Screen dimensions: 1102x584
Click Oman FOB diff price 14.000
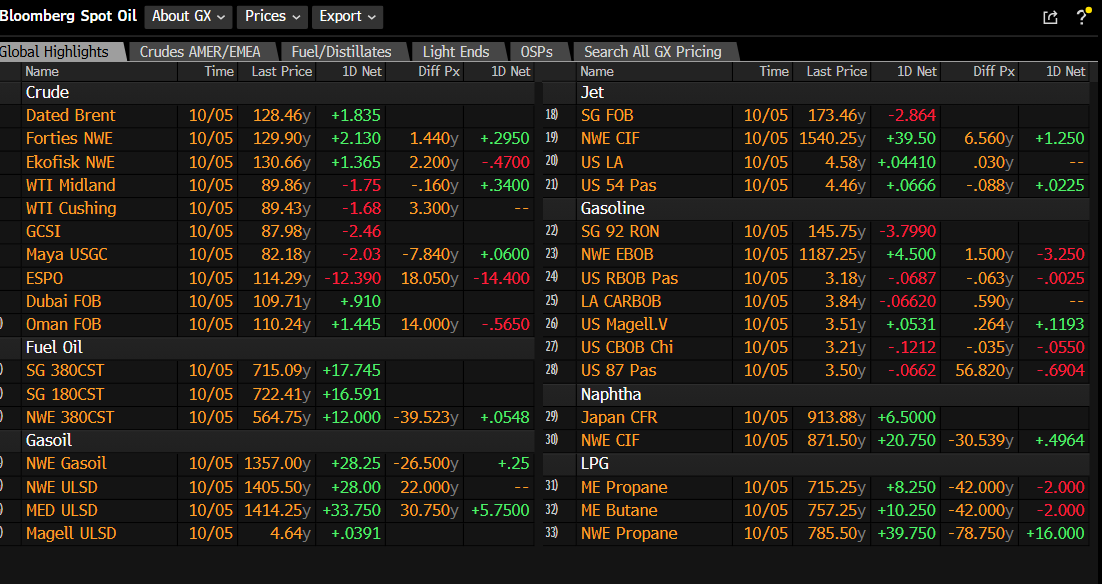429,325
